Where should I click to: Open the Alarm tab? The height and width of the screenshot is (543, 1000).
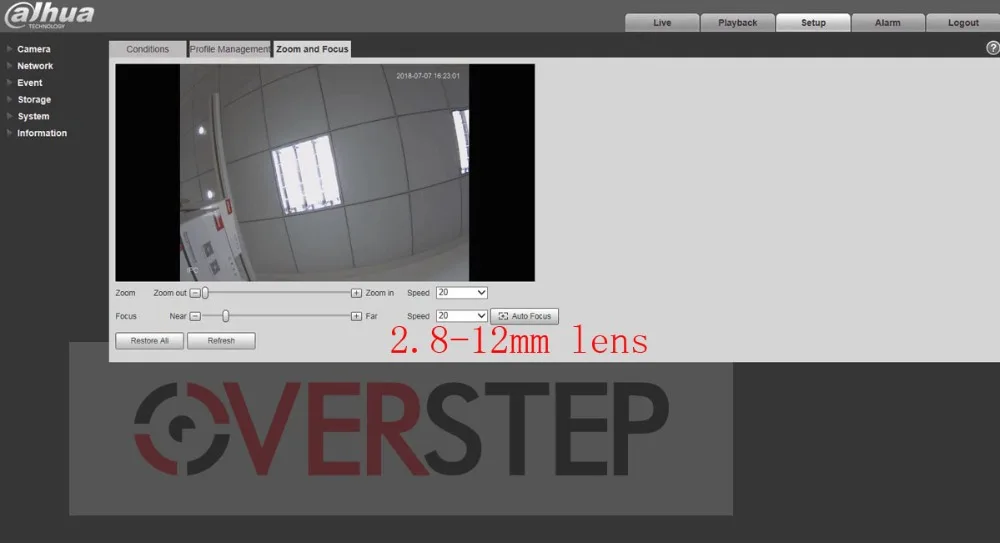click(888, 22)
